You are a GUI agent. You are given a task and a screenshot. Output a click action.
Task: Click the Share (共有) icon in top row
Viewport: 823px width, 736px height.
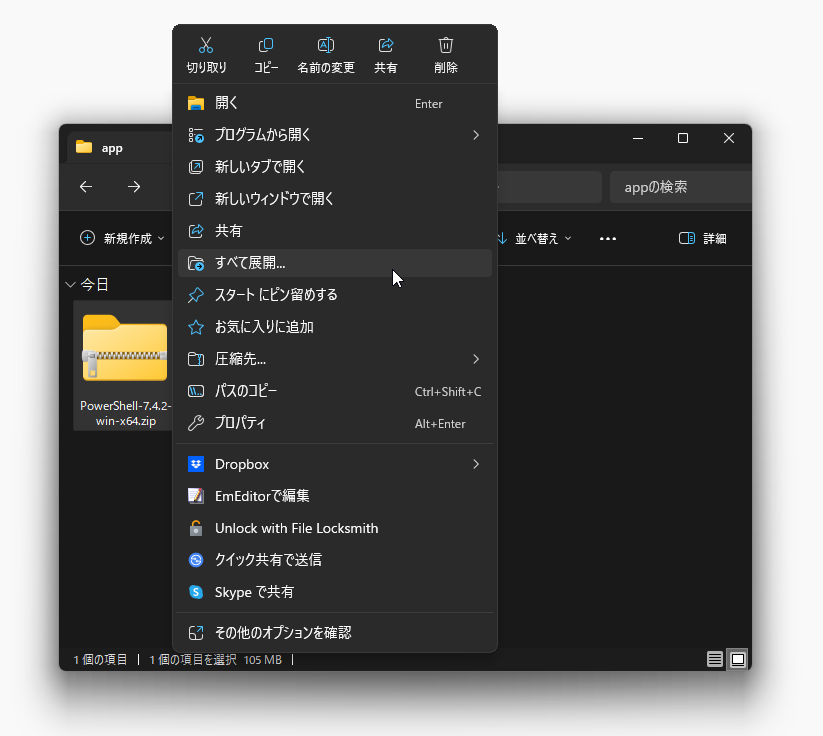[x=386, y=45]
